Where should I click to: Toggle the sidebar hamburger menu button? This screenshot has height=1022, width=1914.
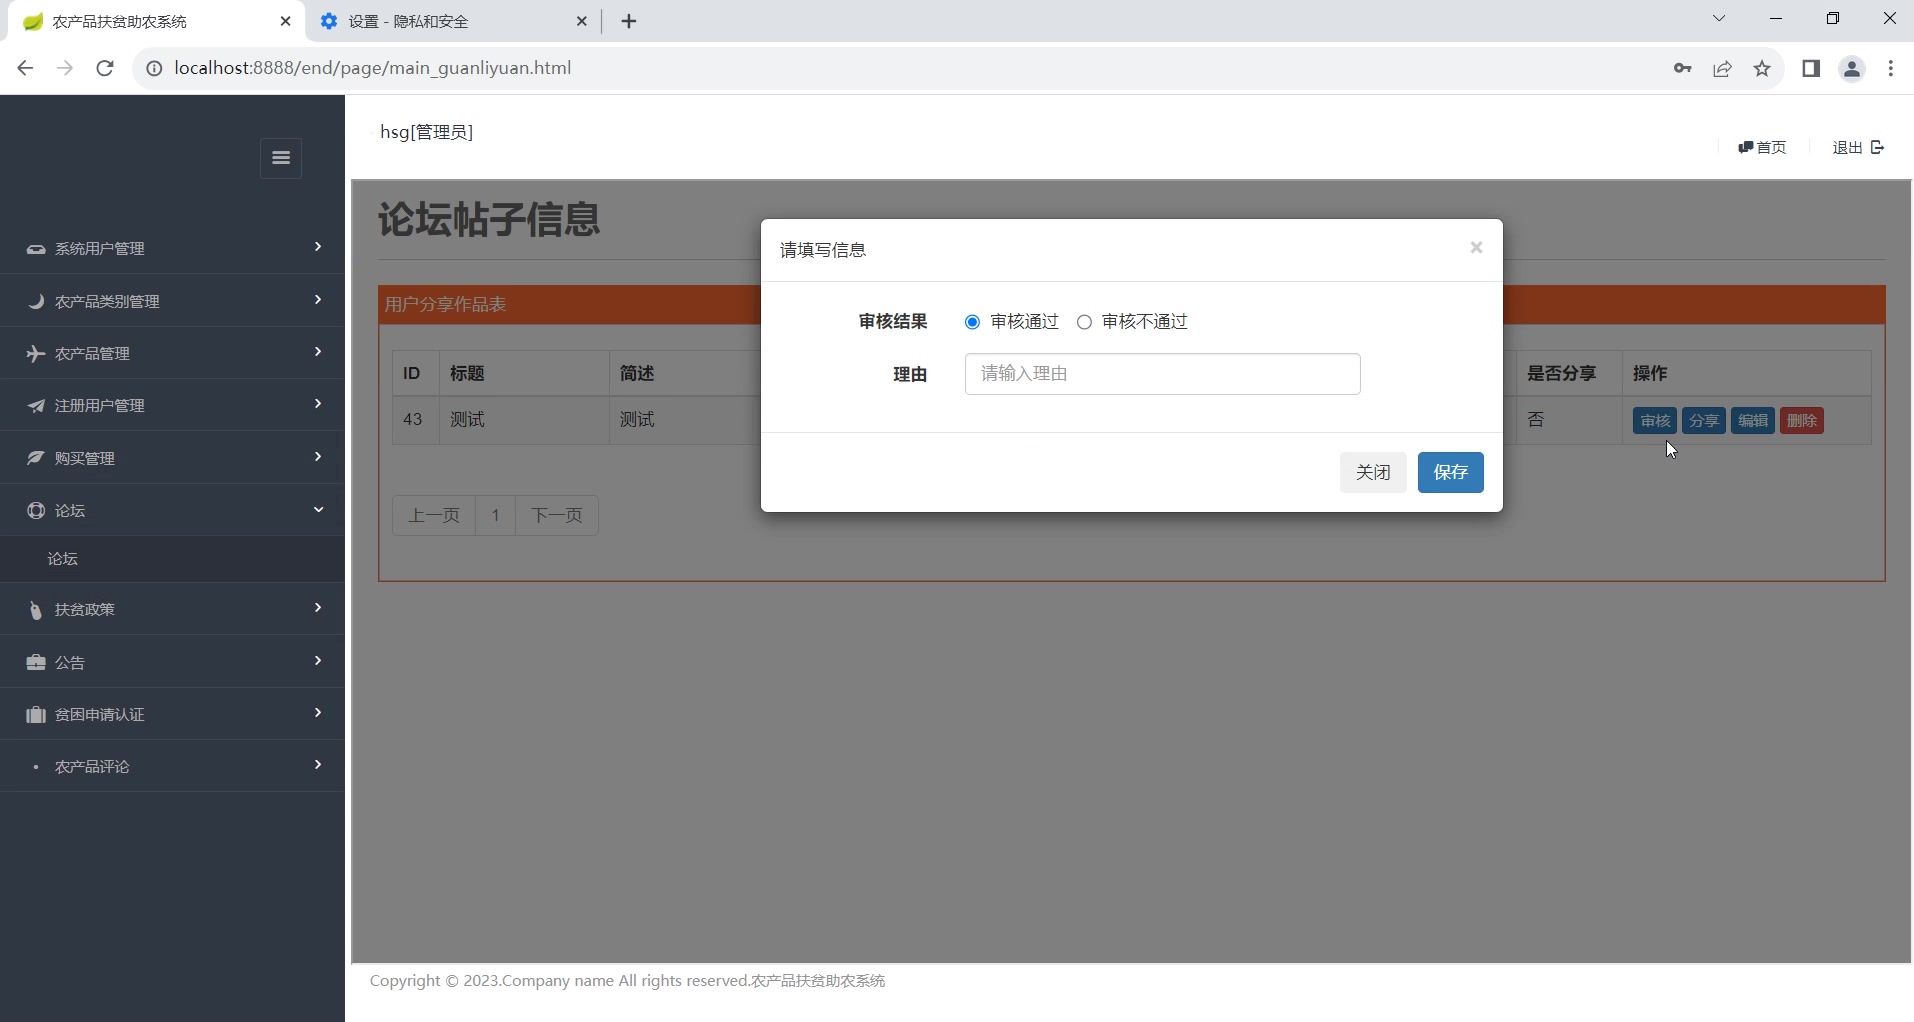tap(281, 158)
